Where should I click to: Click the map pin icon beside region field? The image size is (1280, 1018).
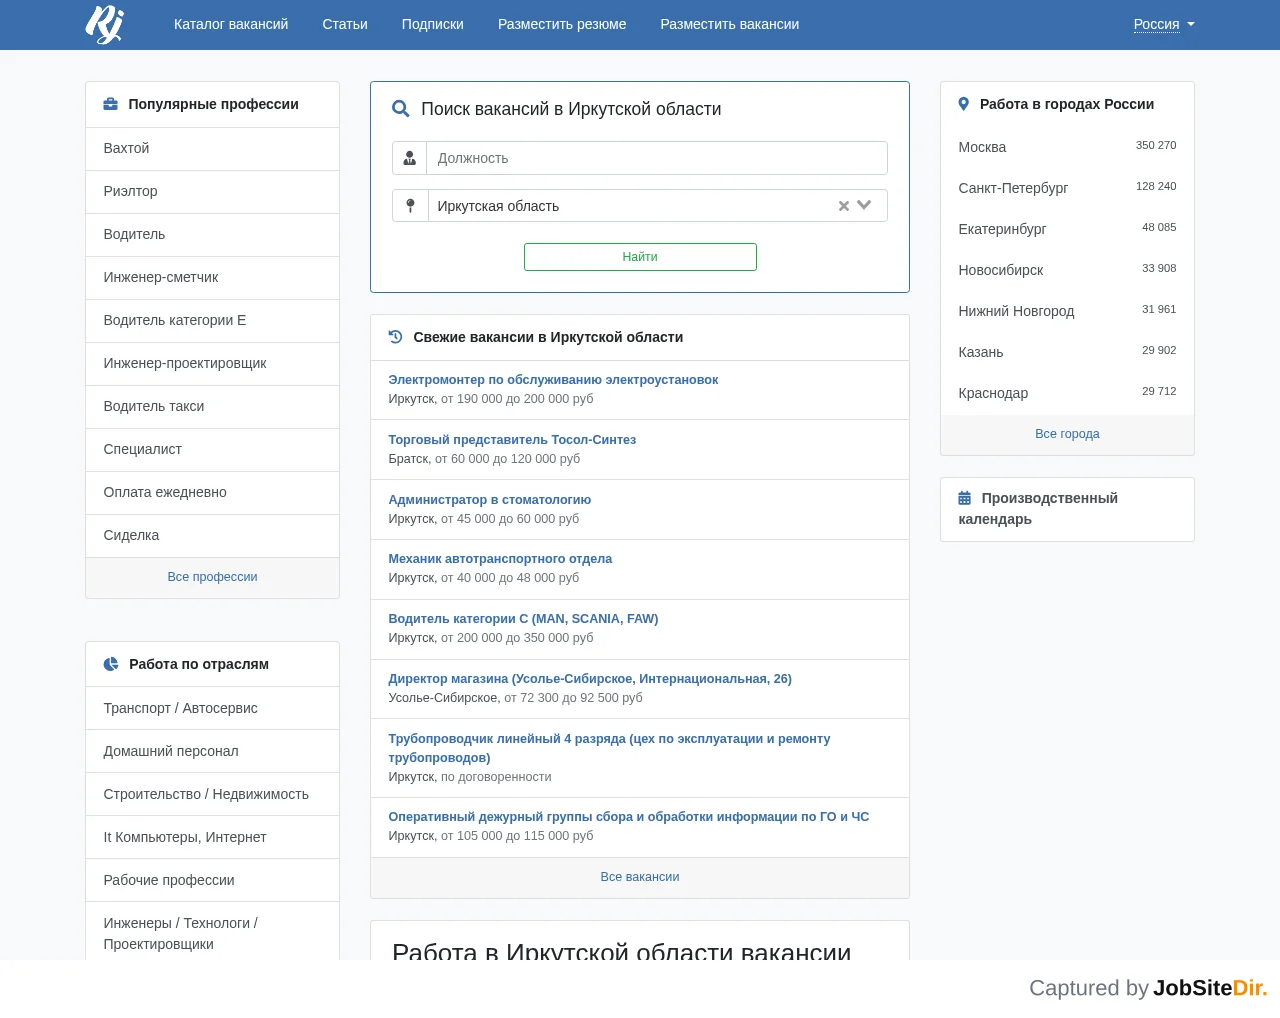pyautogui.click(x=410, y=205)
